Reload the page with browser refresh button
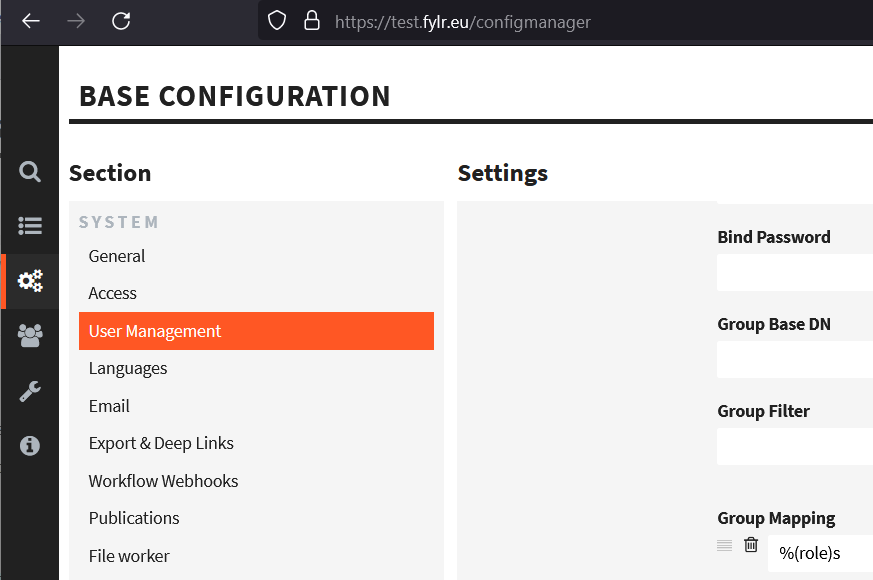The width and height of the screenshot is (873, 580). (121, 21)
